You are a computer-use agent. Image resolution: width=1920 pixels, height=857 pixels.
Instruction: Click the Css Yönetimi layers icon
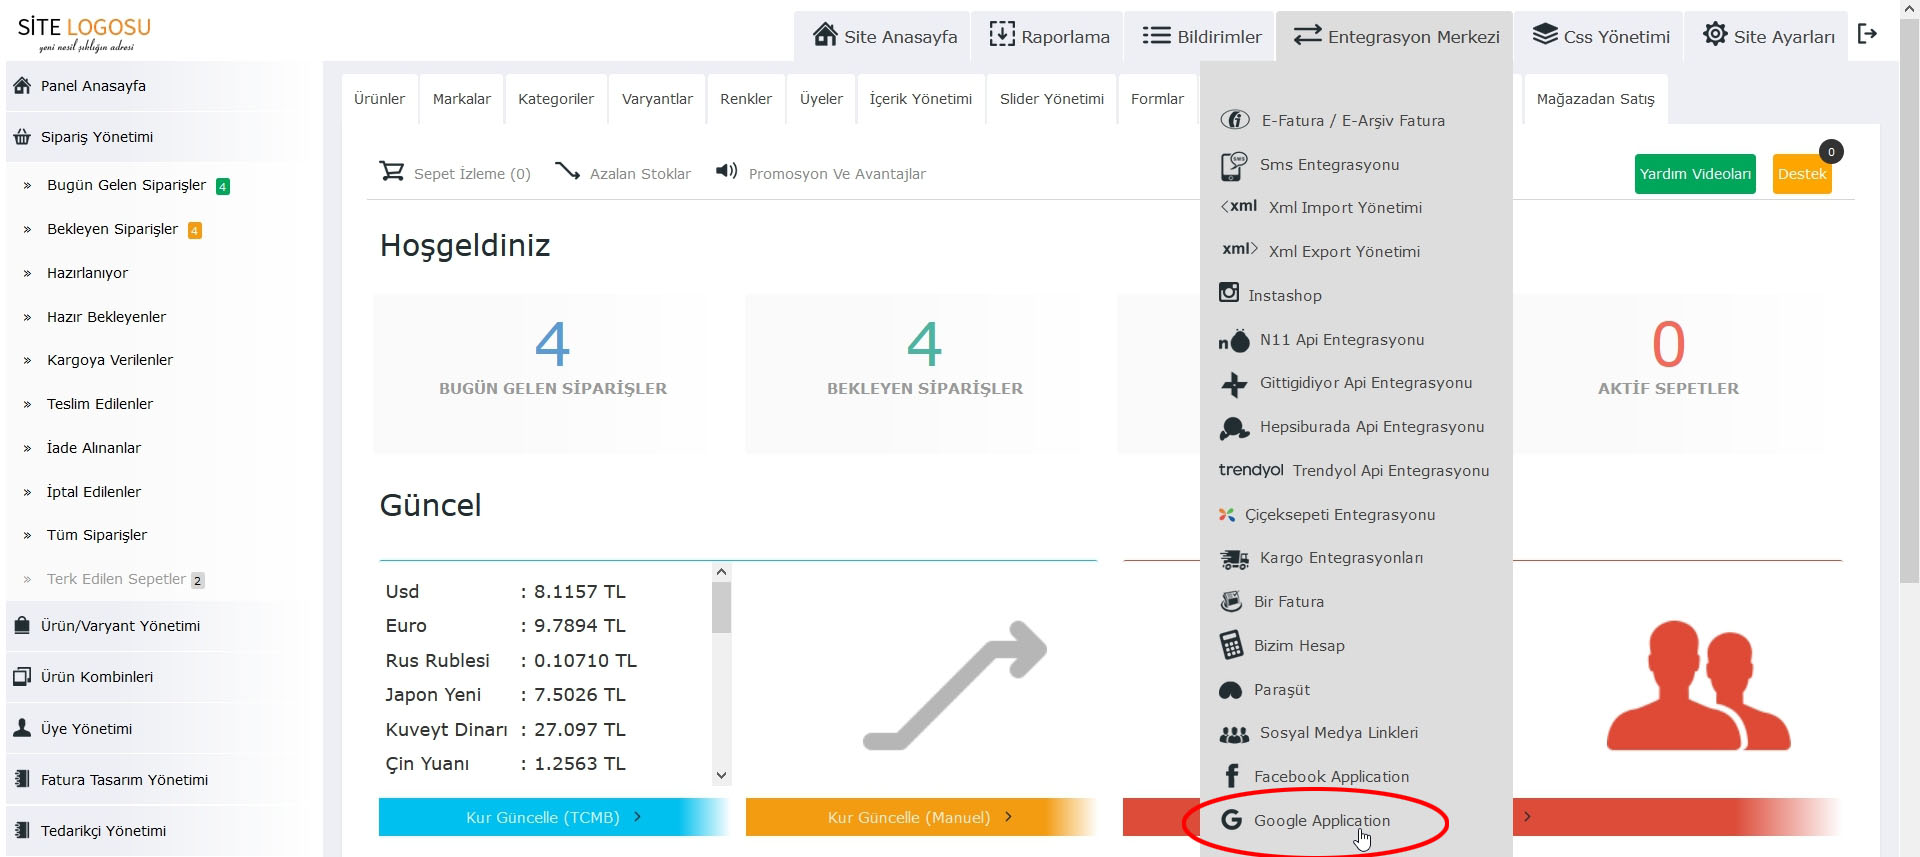coord(1545,34)
